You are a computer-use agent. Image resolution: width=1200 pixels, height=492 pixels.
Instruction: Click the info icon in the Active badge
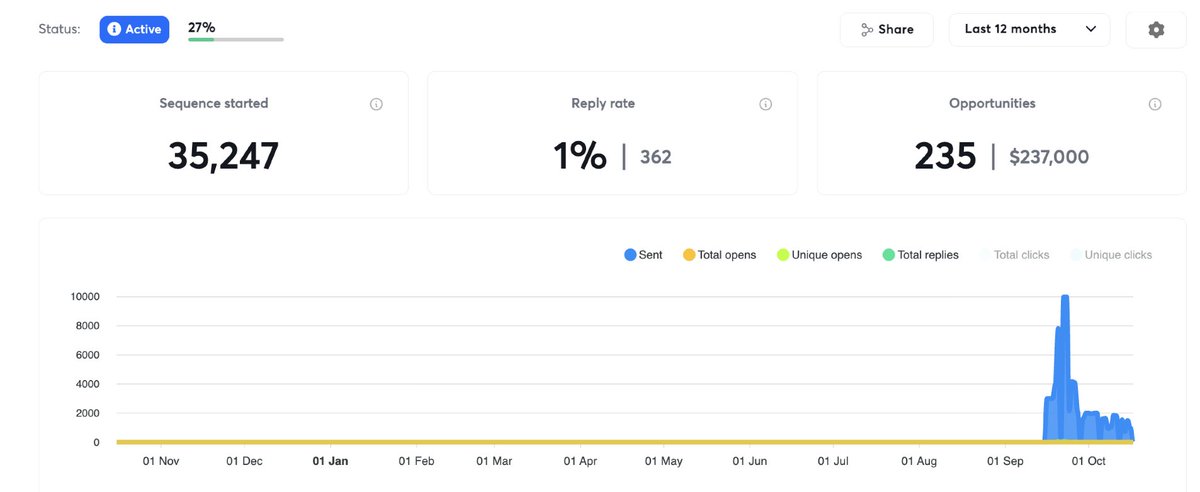pyautogui.click(x=114, y=29)
